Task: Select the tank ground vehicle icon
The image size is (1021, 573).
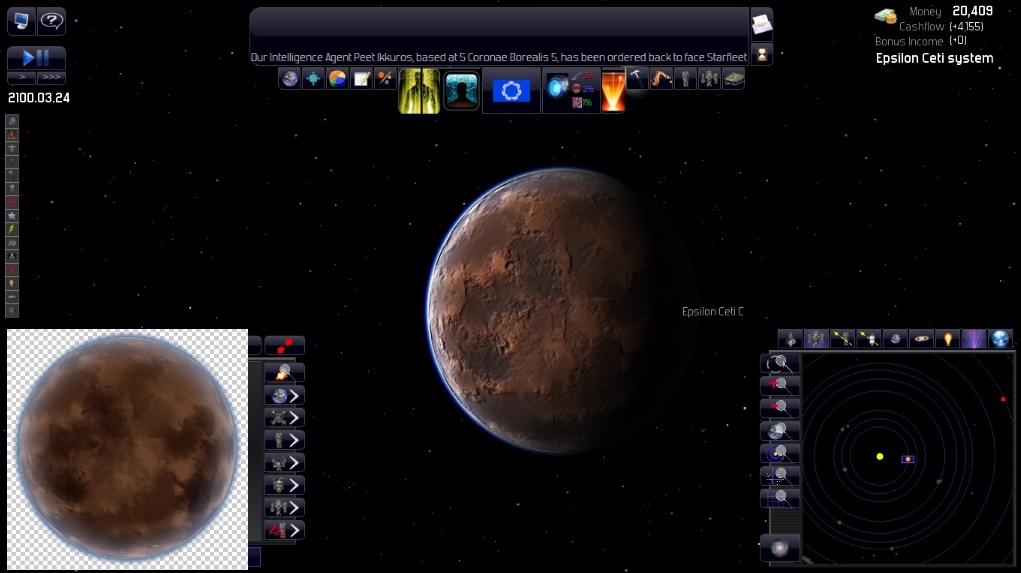Action: 733,79
